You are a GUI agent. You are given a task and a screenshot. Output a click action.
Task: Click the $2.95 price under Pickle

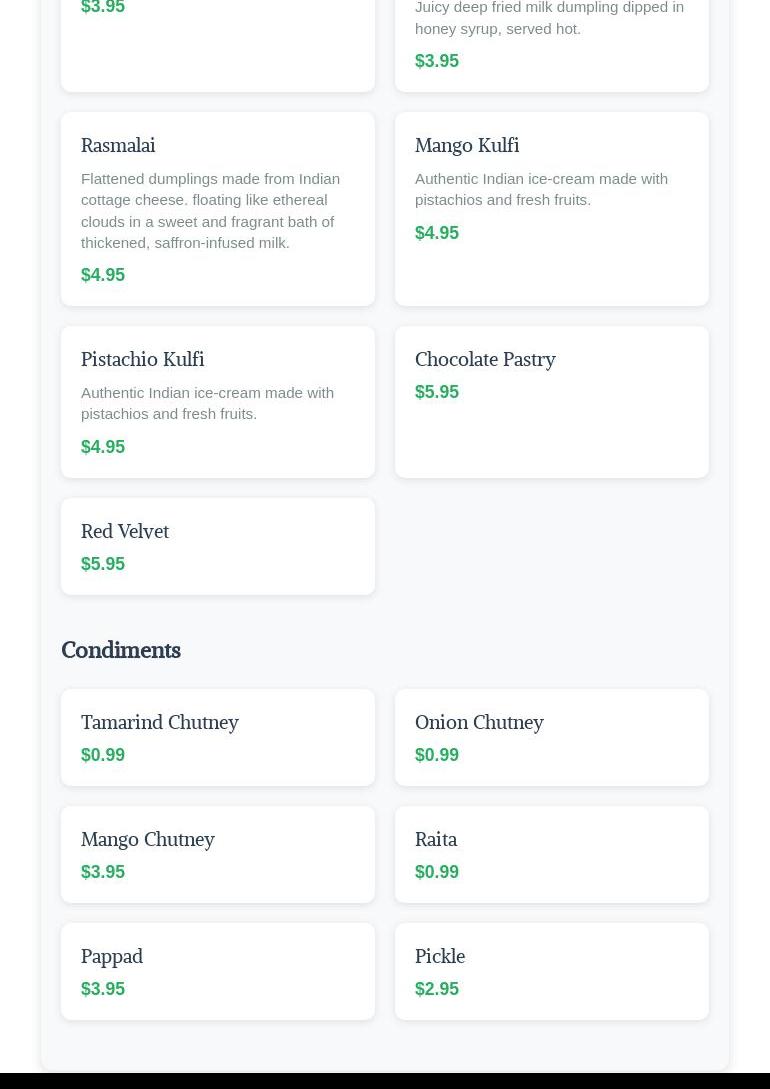pos(437,989)
